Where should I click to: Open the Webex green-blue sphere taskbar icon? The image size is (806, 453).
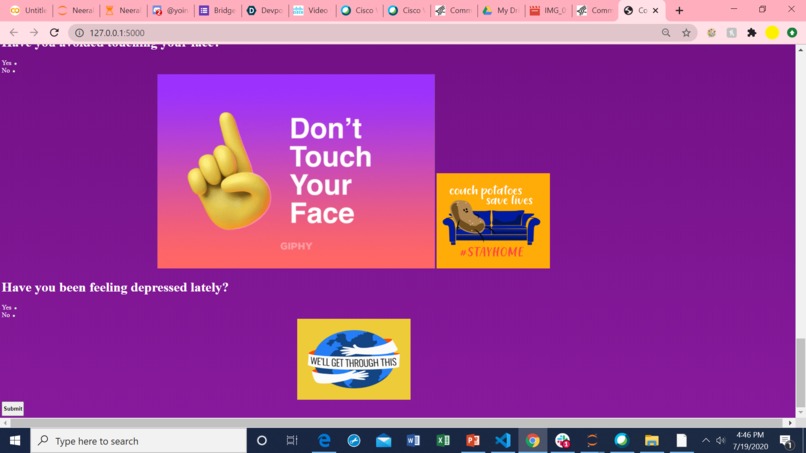pyautogui.click(x=622, y=441)
